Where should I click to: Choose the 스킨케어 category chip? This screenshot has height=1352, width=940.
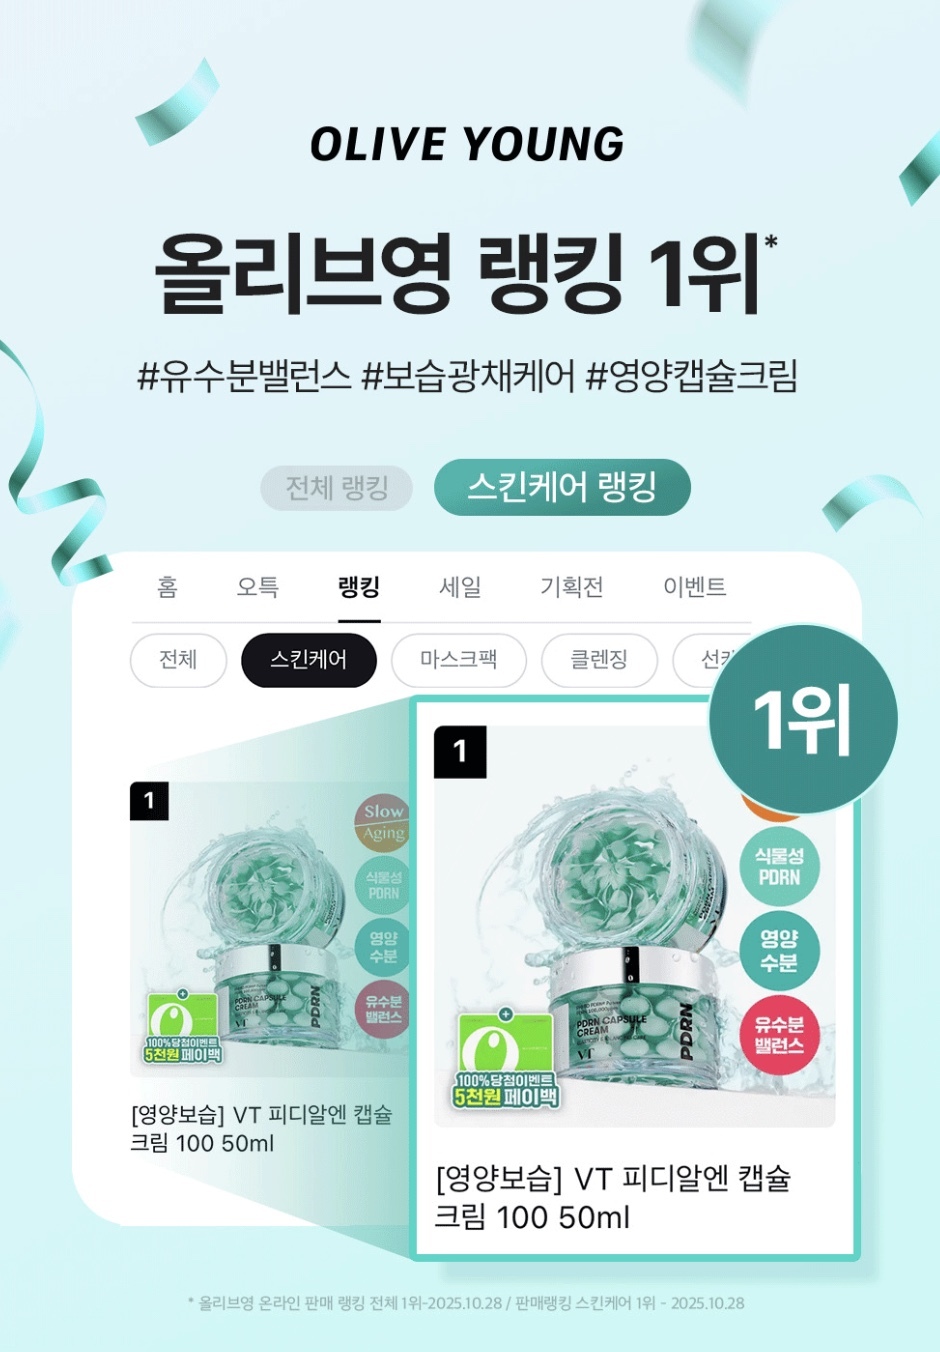(308, 660)
